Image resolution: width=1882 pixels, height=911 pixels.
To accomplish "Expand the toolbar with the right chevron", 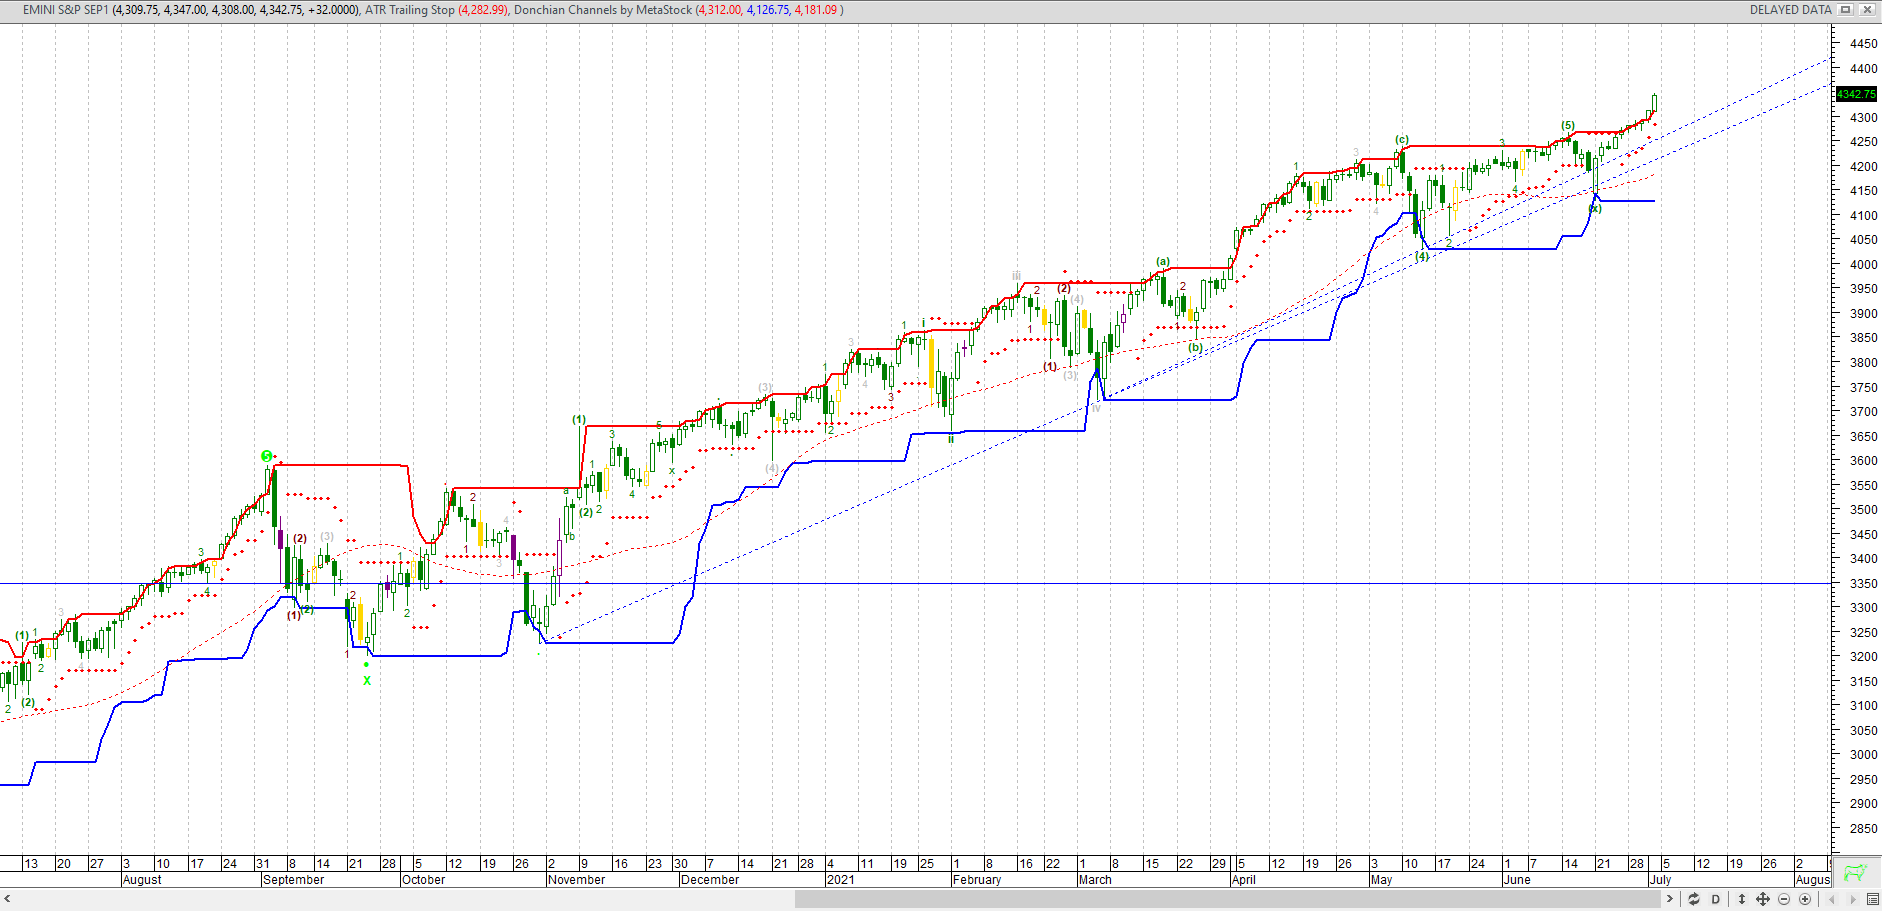I will tap(1670, 899).
